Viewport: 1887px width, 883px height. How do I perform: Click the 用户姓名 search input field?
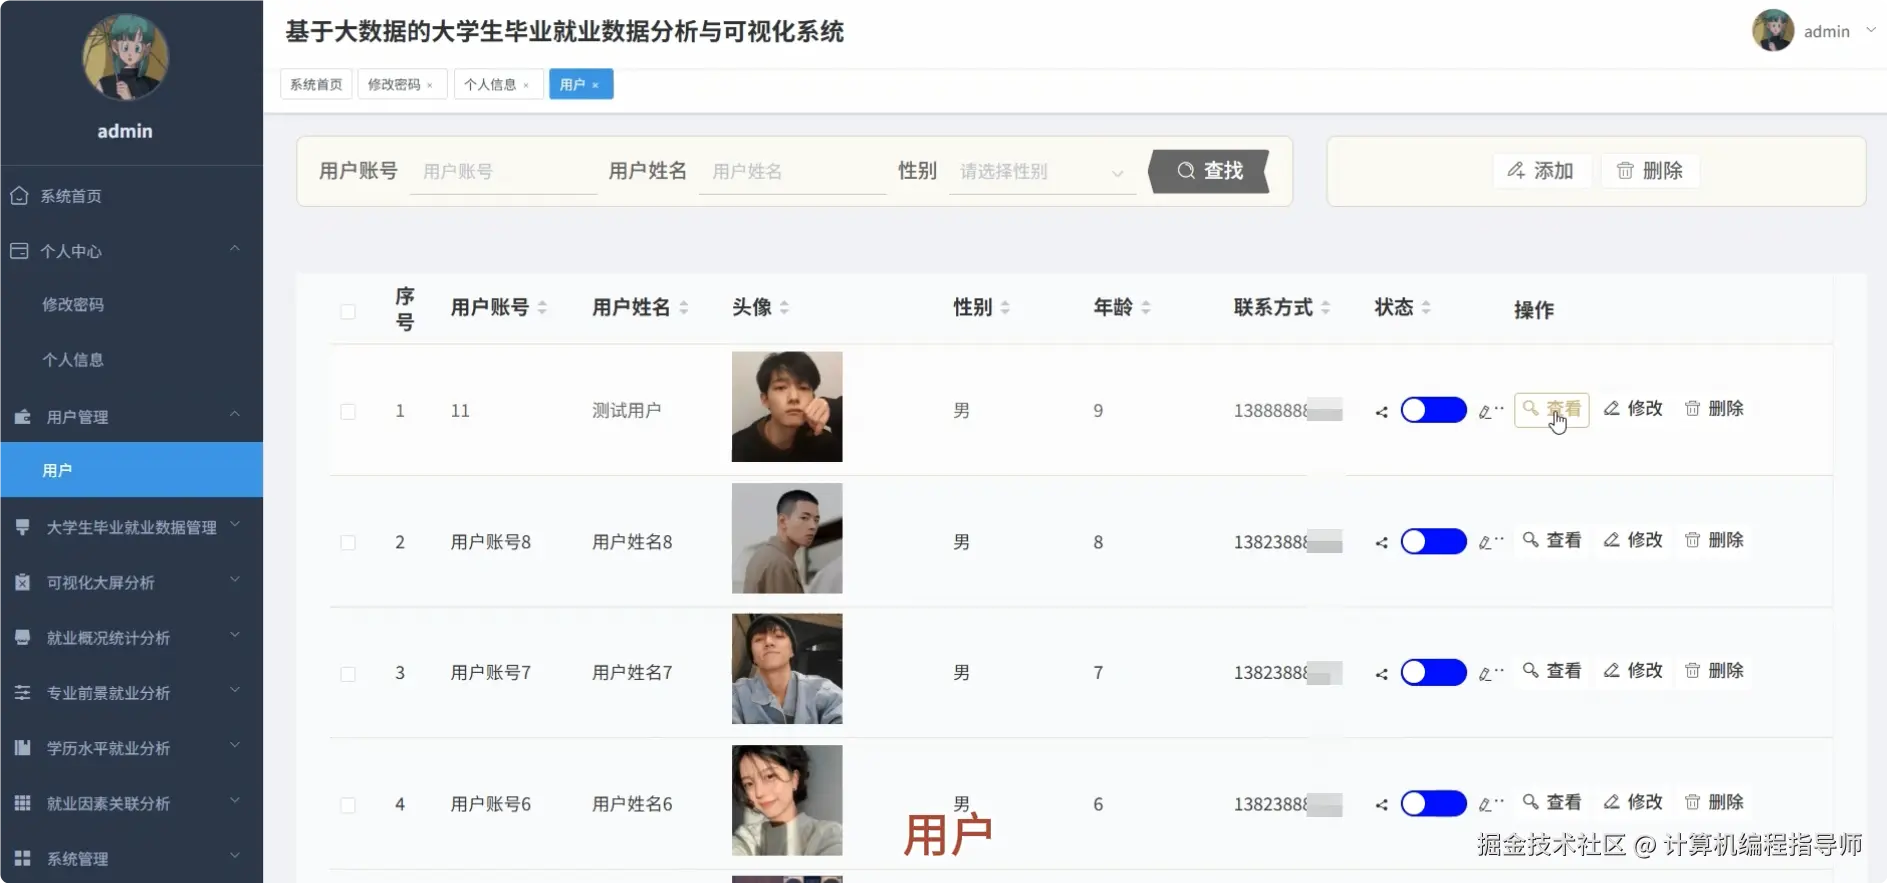pos(792,172)
